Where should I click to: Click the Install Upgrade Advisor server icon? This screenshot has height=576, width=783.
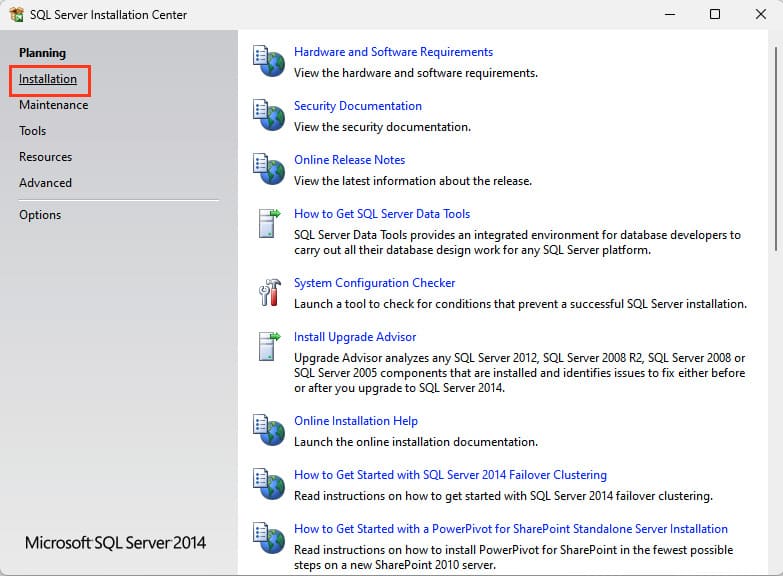coord(268,347)
